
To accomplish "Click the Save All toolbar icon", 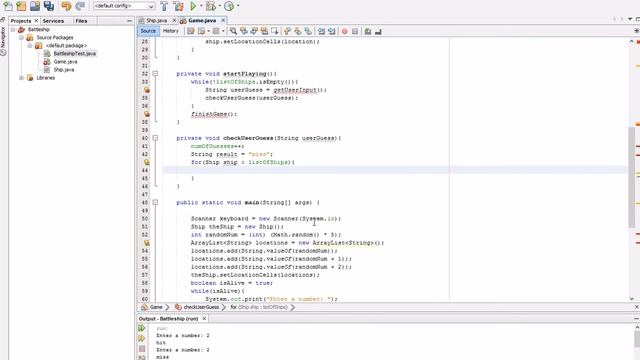I will pos(49,6).
